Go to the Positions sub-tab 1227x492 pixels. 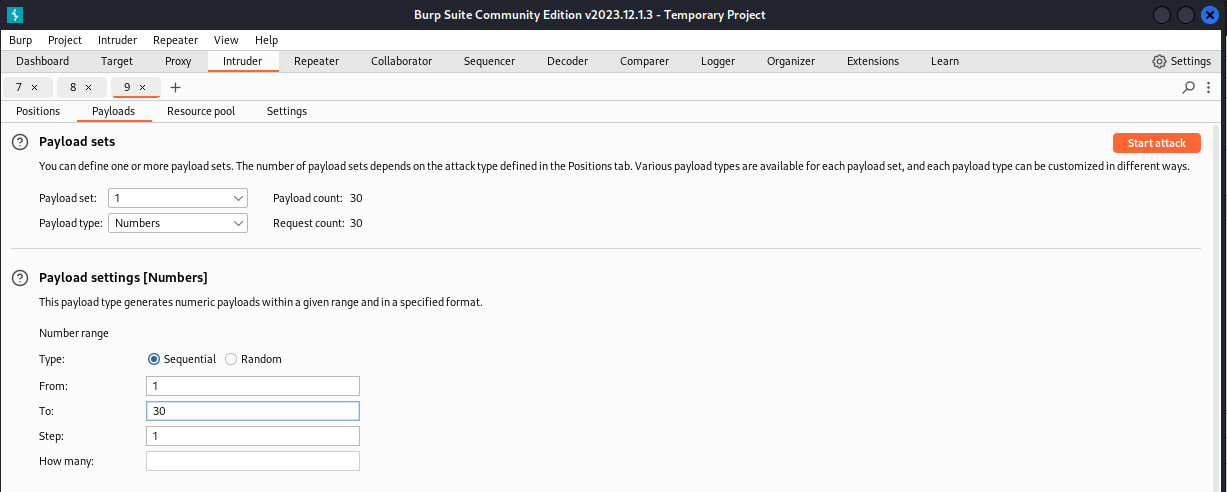point(38,111)
